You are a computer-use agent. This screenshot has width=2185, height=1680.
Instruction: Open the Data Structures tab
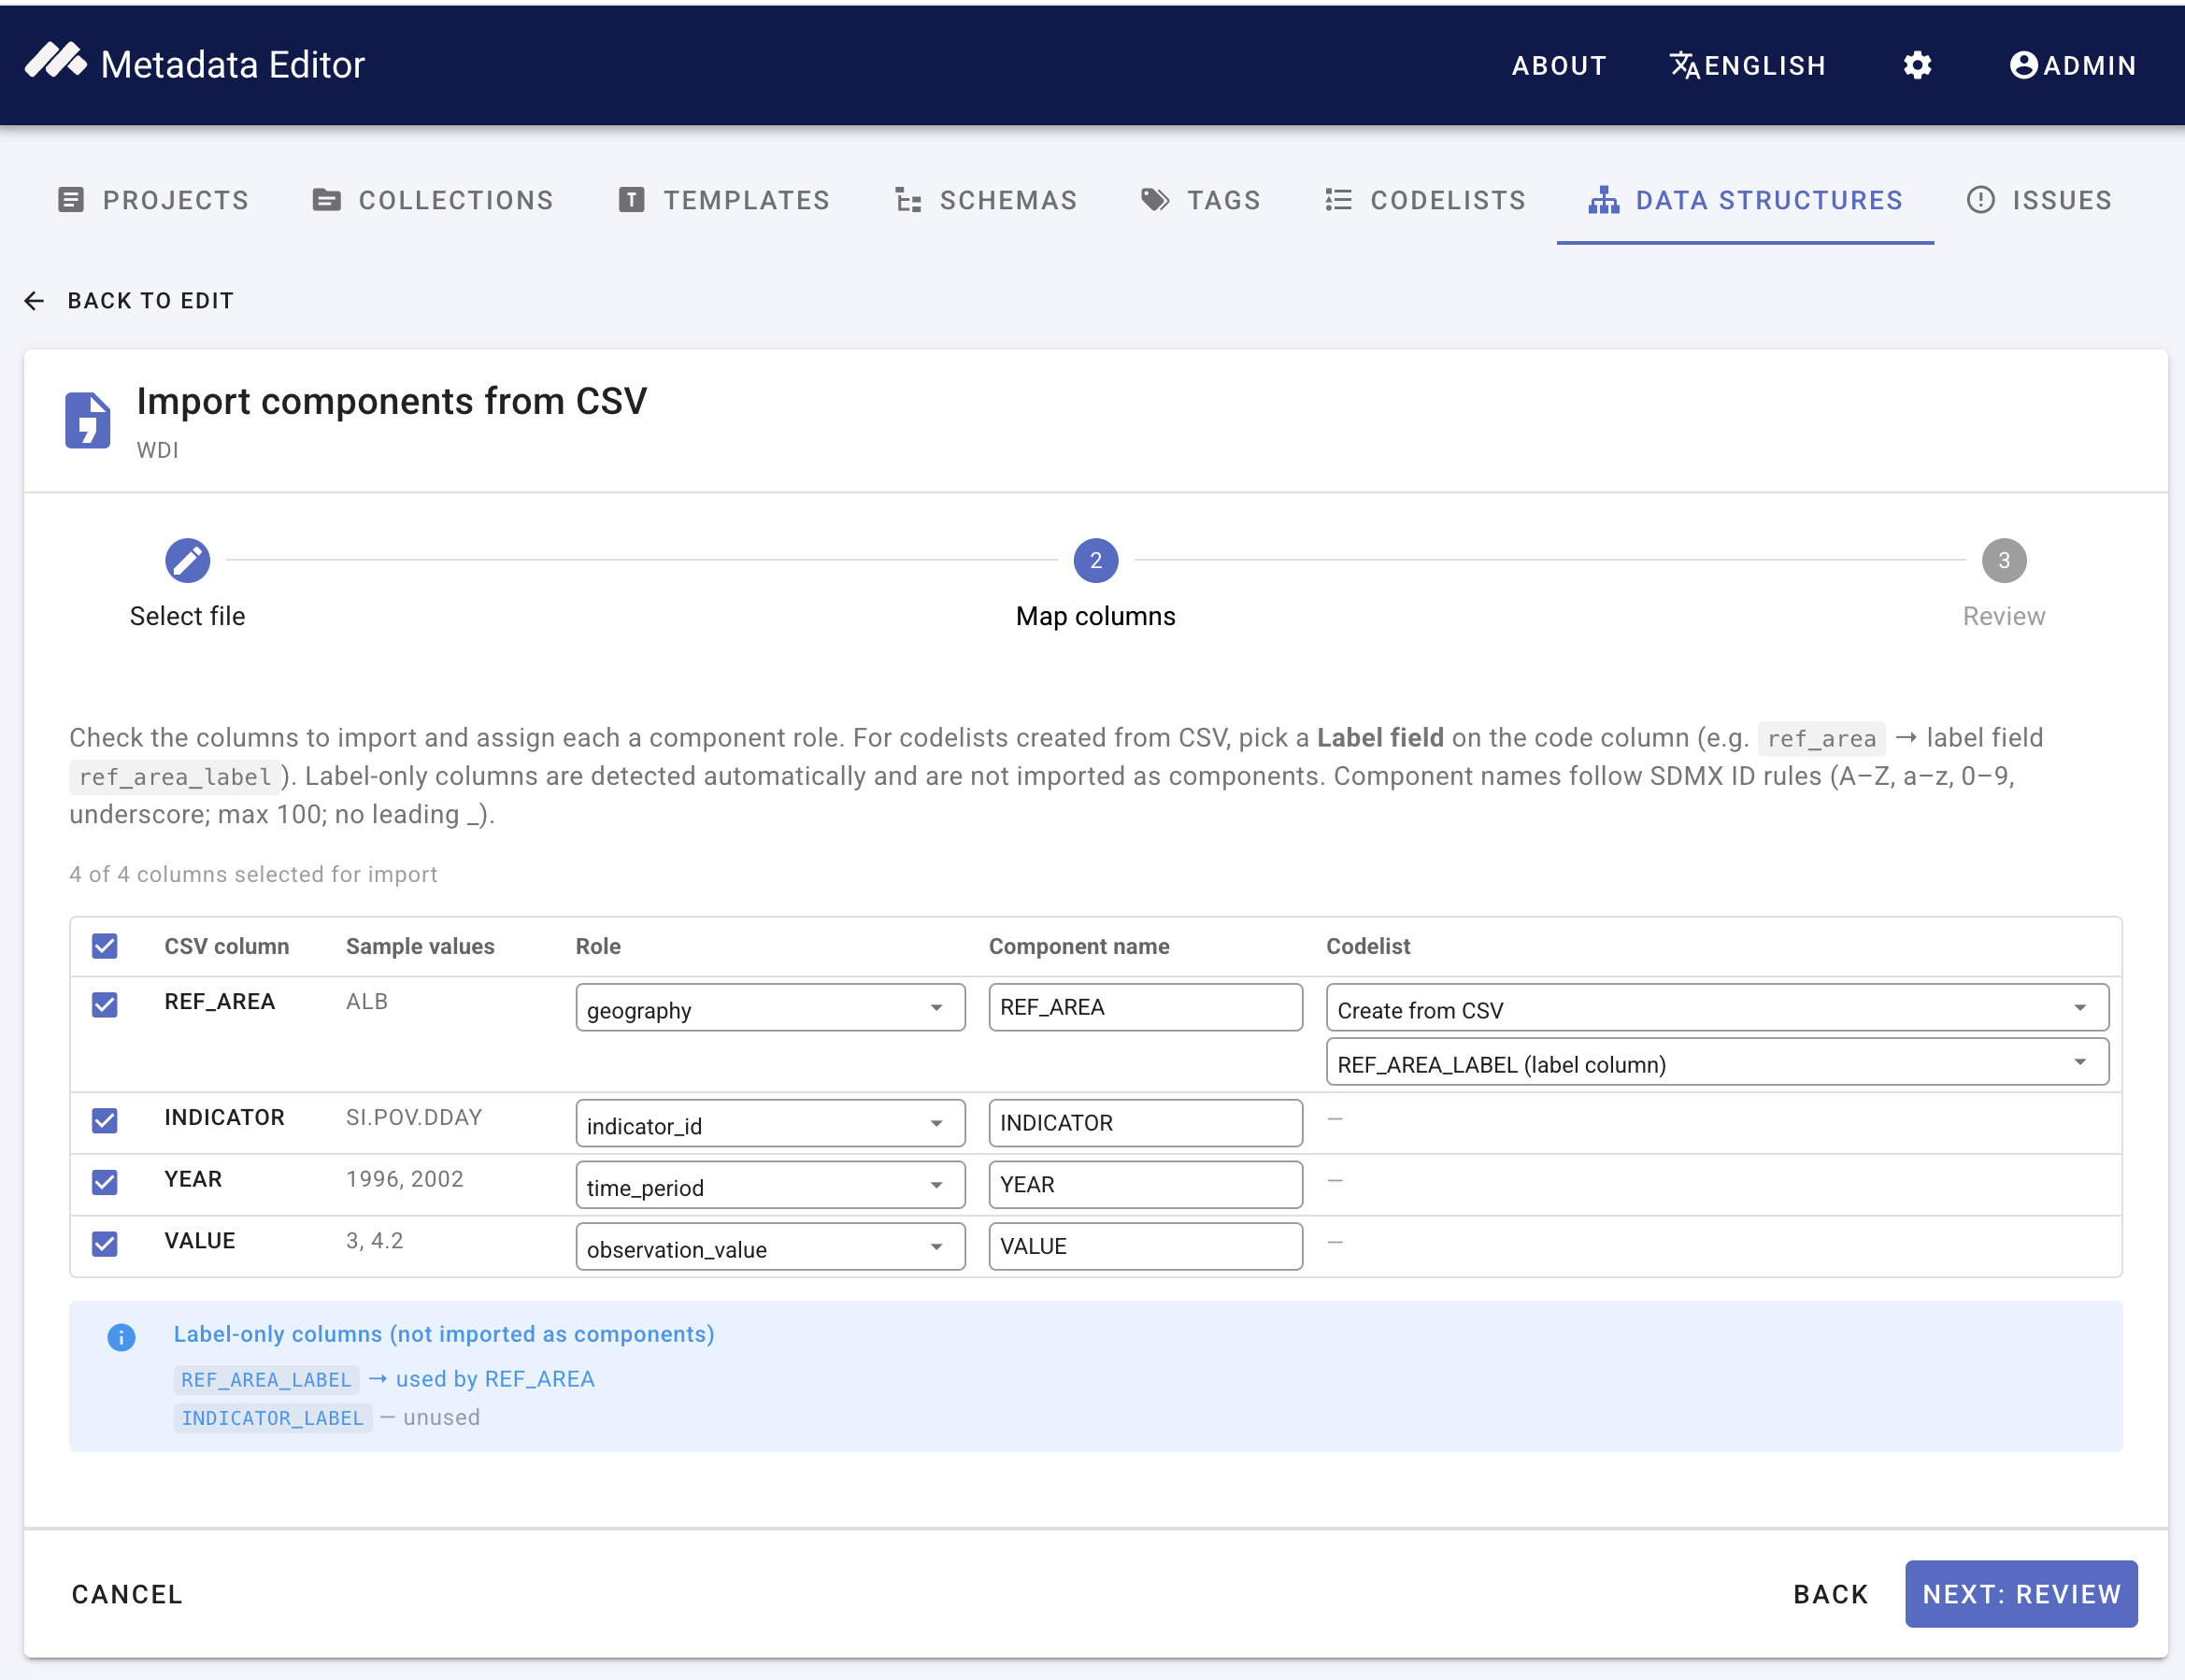[1745, 200]
